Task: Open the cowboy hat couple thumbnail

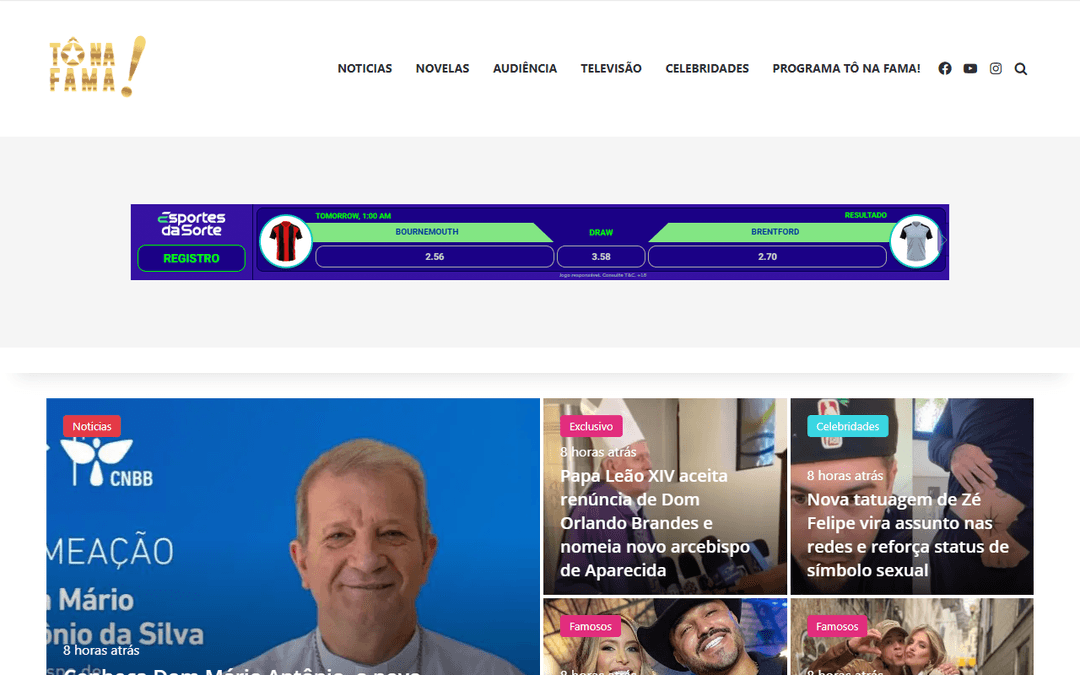Action: [x=665, y=636]
